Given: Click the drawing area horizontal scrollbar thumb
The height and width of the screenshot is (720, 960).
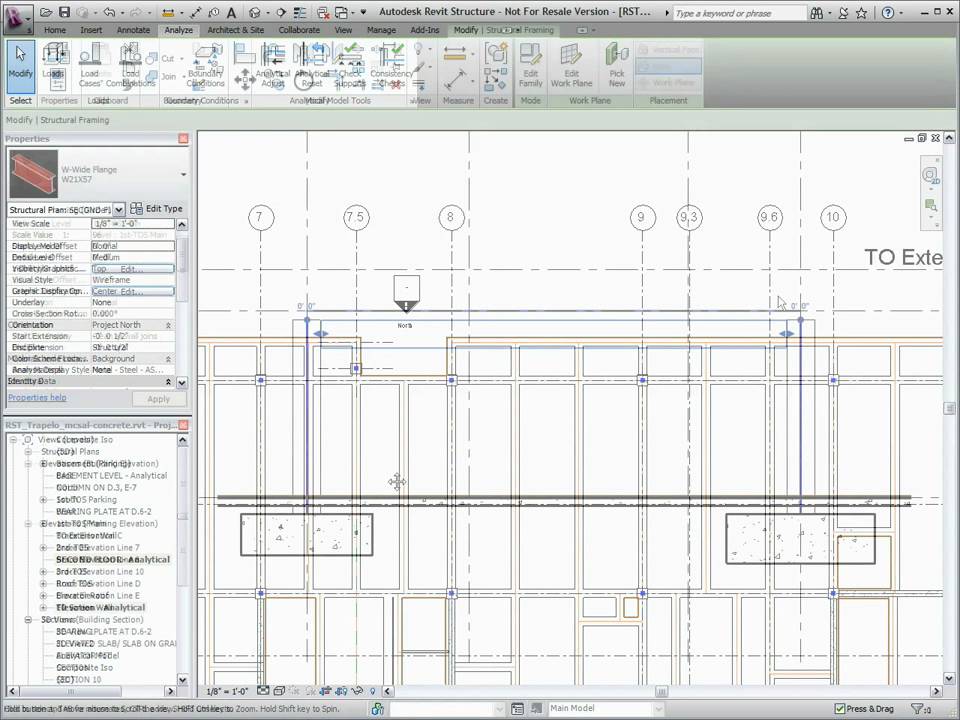Looking at the screenshot, I should pyautogui.click(x=661, y=691).
